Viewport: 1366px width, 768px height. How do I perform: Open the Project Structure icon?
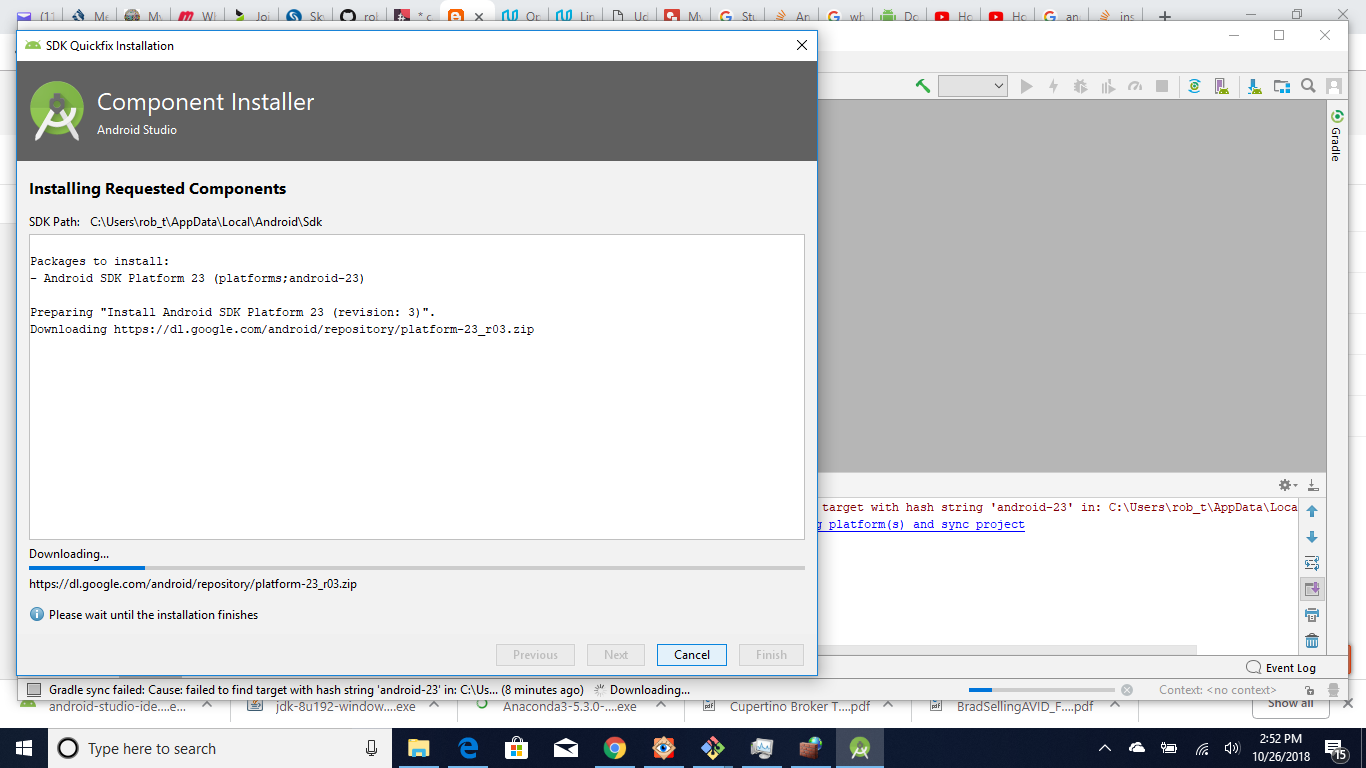[x=1282, y=87]
